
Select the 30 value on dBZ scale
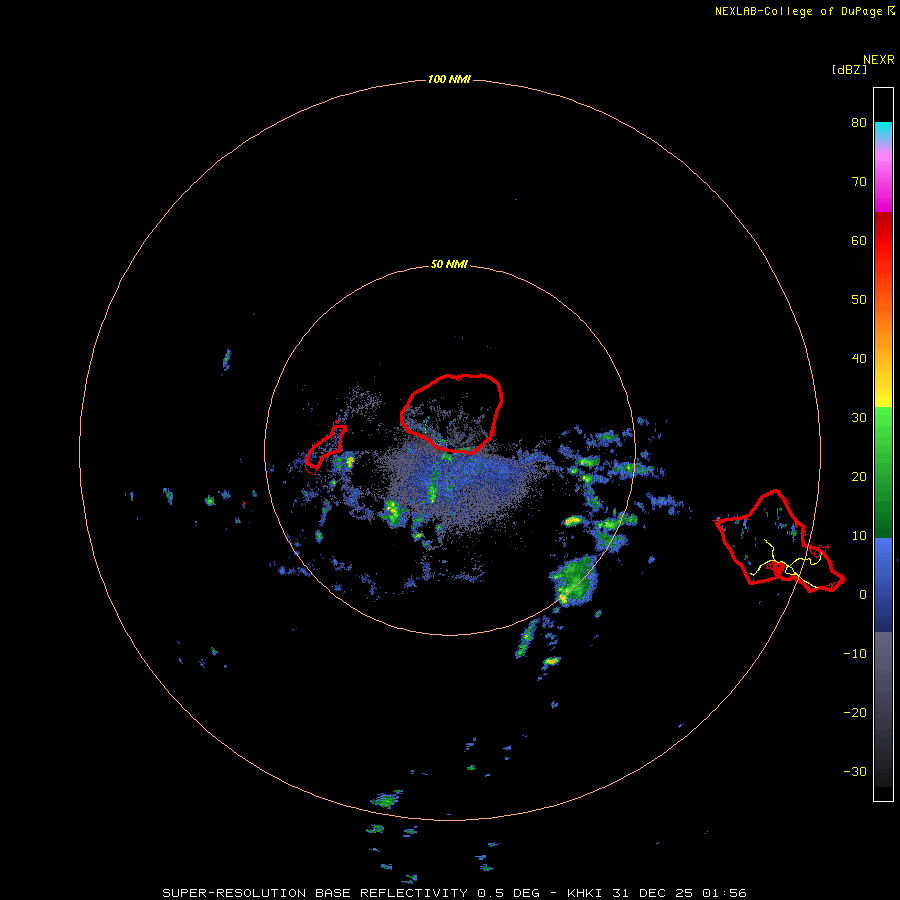pos(859,417)
